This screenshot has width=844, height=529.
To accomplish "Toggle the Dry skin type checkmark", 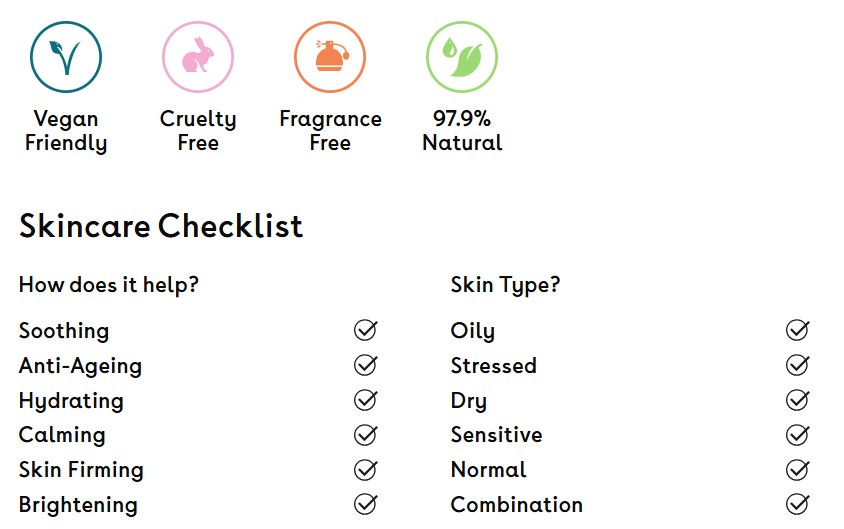I will tap(798, 400).
